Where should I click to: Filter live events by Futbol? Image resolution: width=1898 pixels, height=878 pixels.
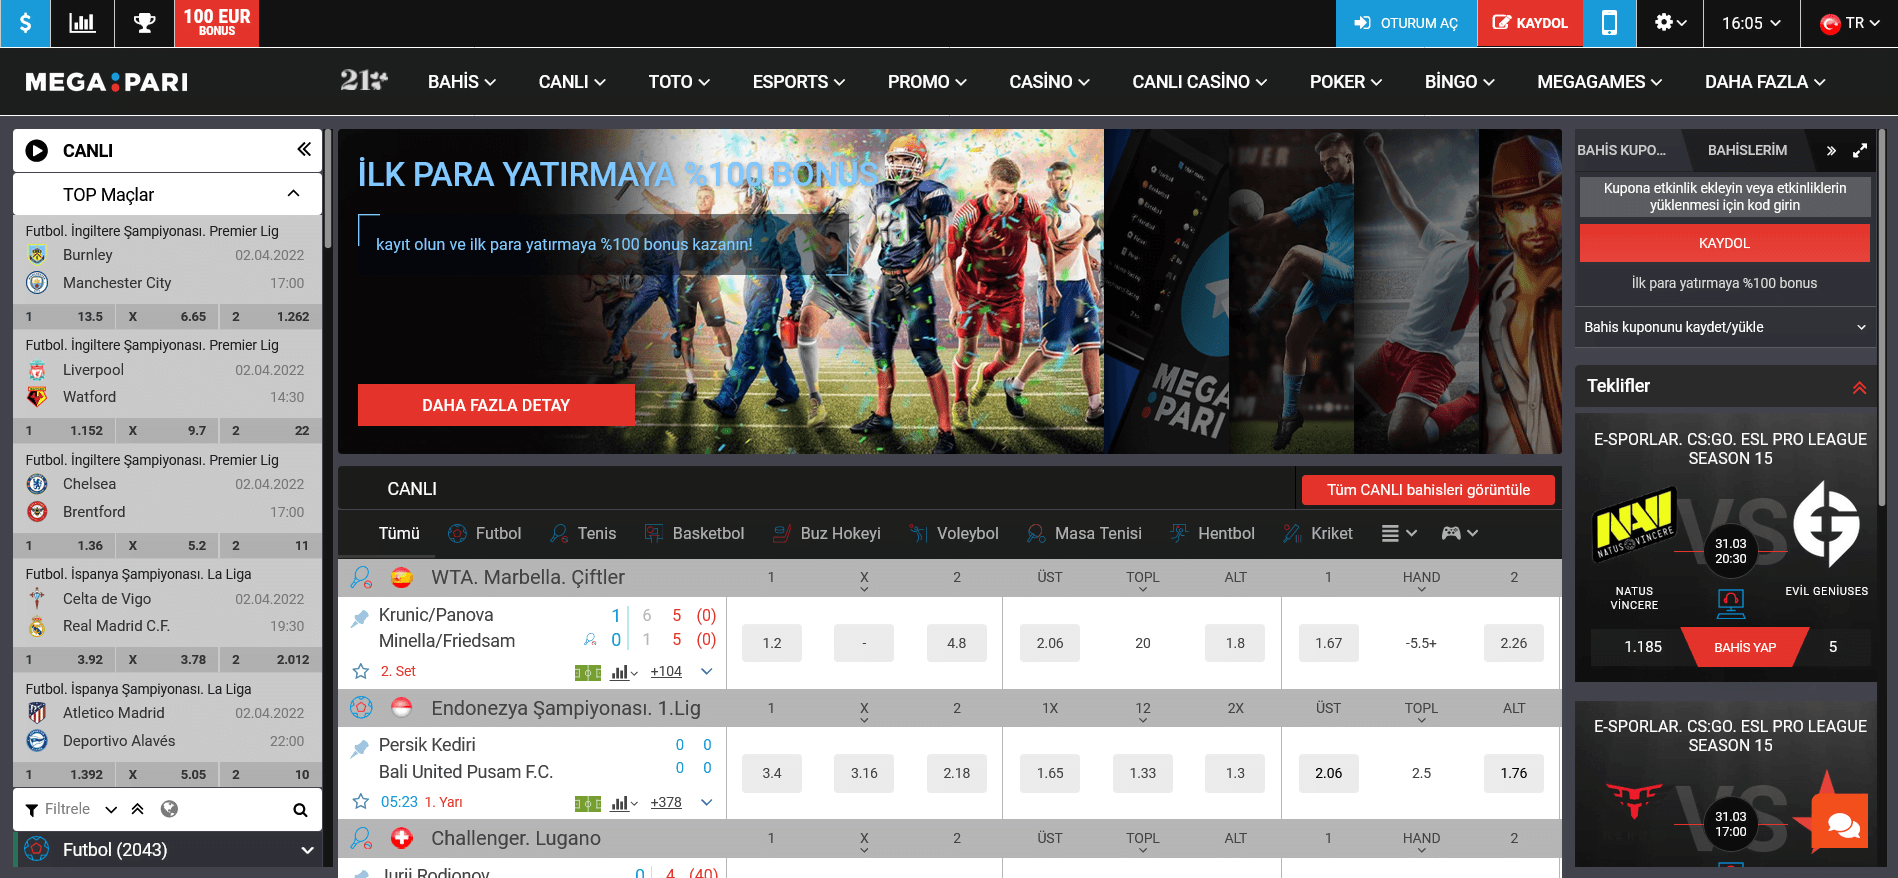(x=485, y=533)
